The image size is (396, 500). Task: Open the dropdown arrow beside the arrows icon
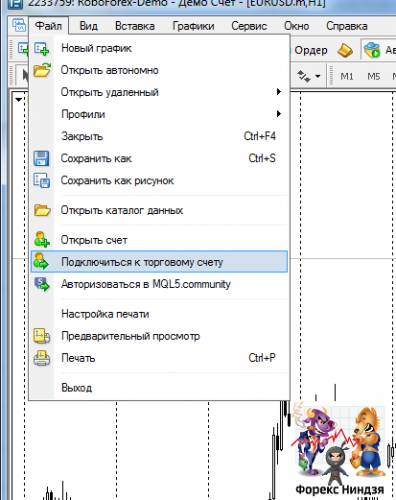coord(318,76)
